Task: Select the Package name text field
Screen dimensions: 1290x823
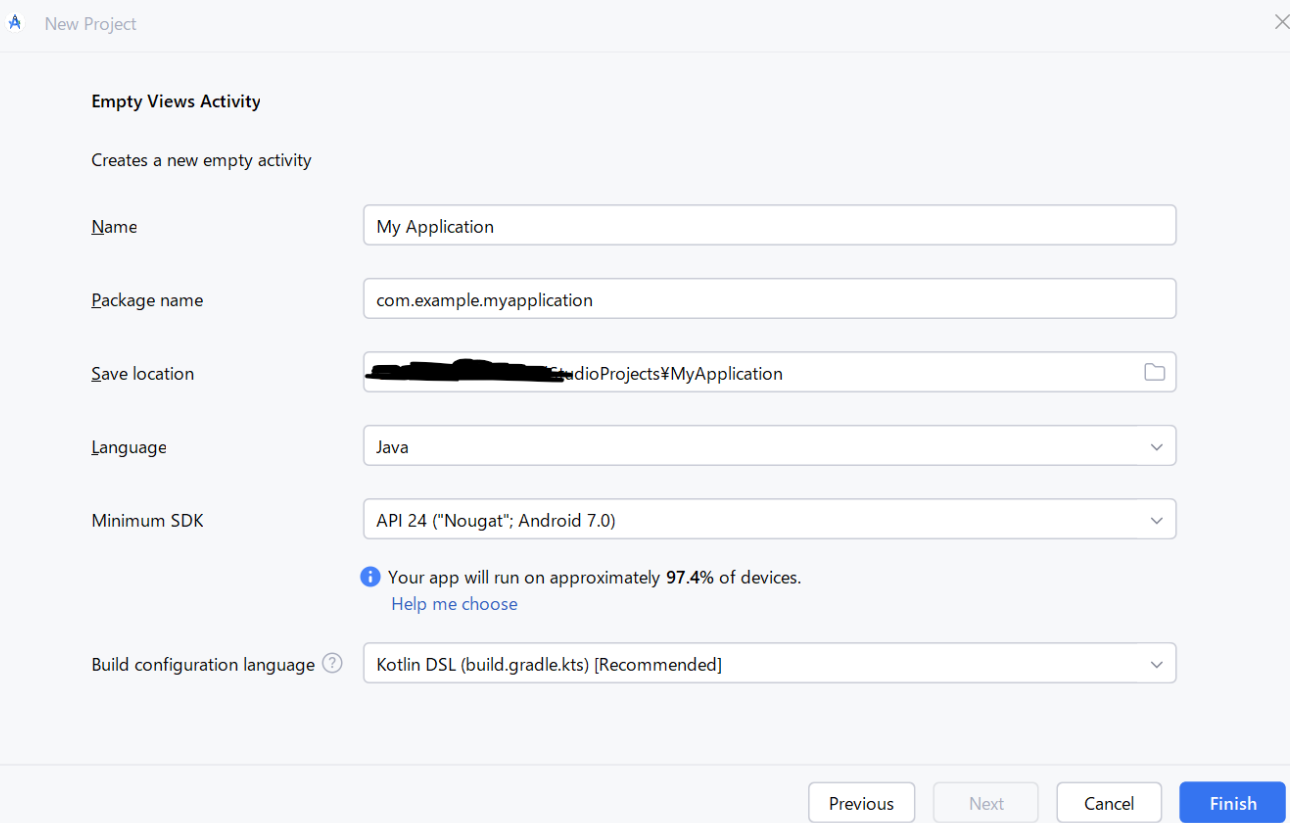Action: click(x=770, y=298)
